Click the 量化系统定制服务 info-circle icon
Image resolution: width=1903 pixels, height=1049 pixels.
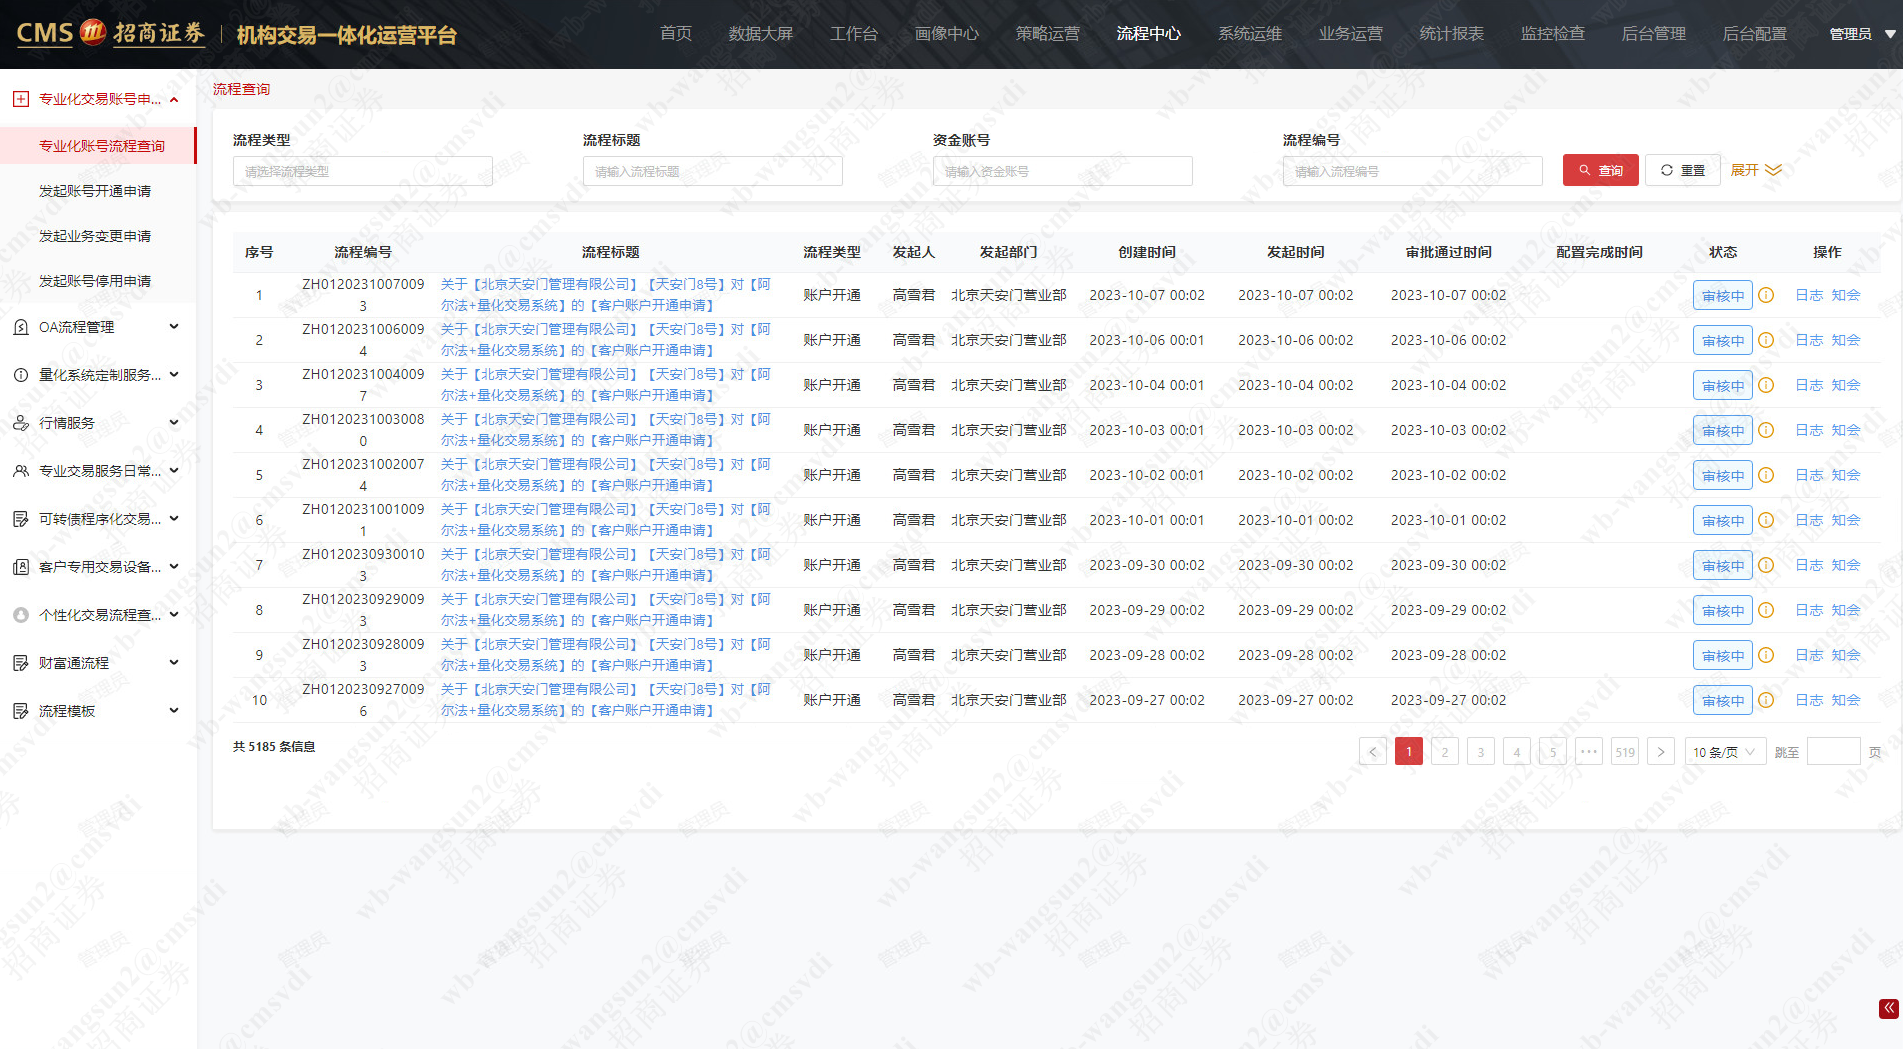point(21,375)
